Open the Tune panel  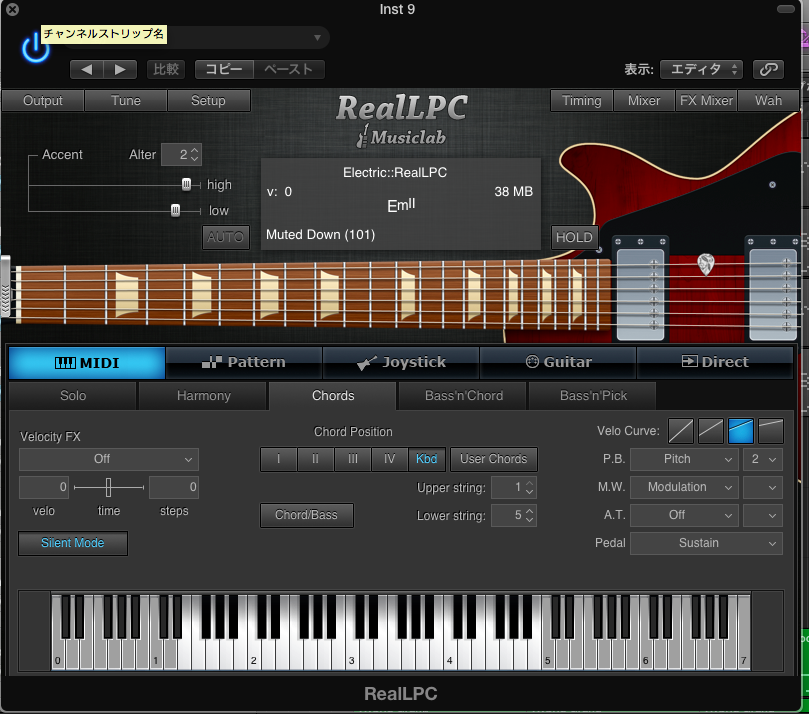[x=125, y=101]
